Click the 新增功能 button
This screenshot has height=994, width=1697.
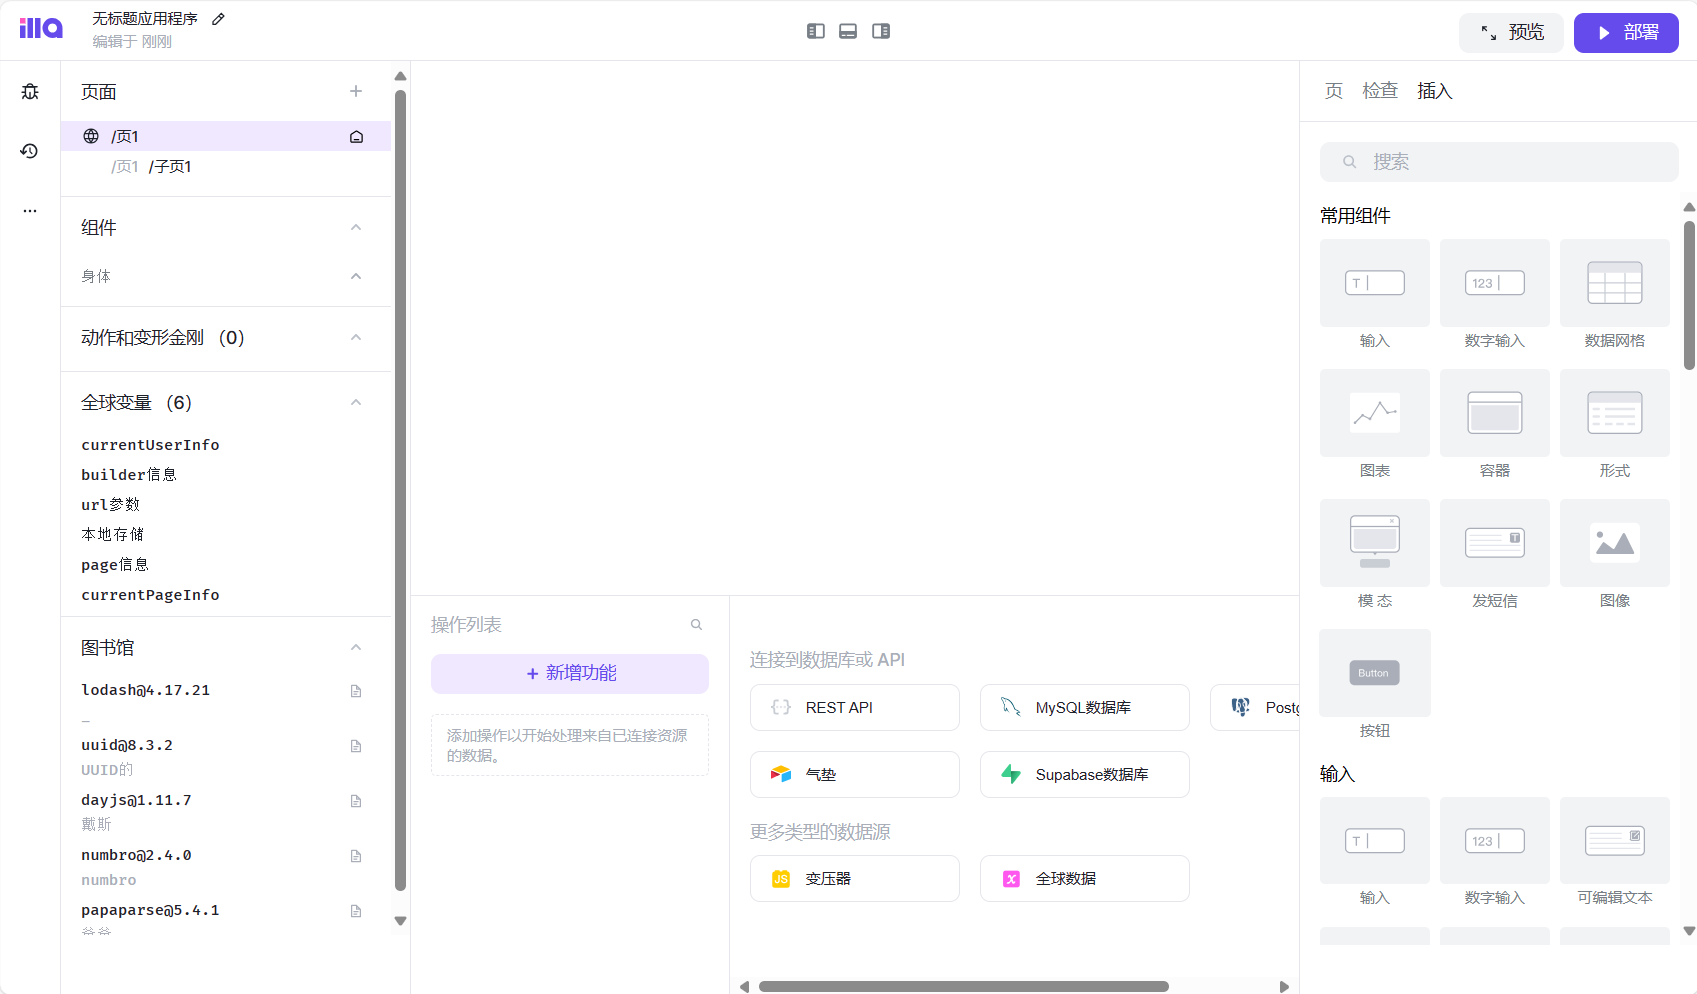570,674
